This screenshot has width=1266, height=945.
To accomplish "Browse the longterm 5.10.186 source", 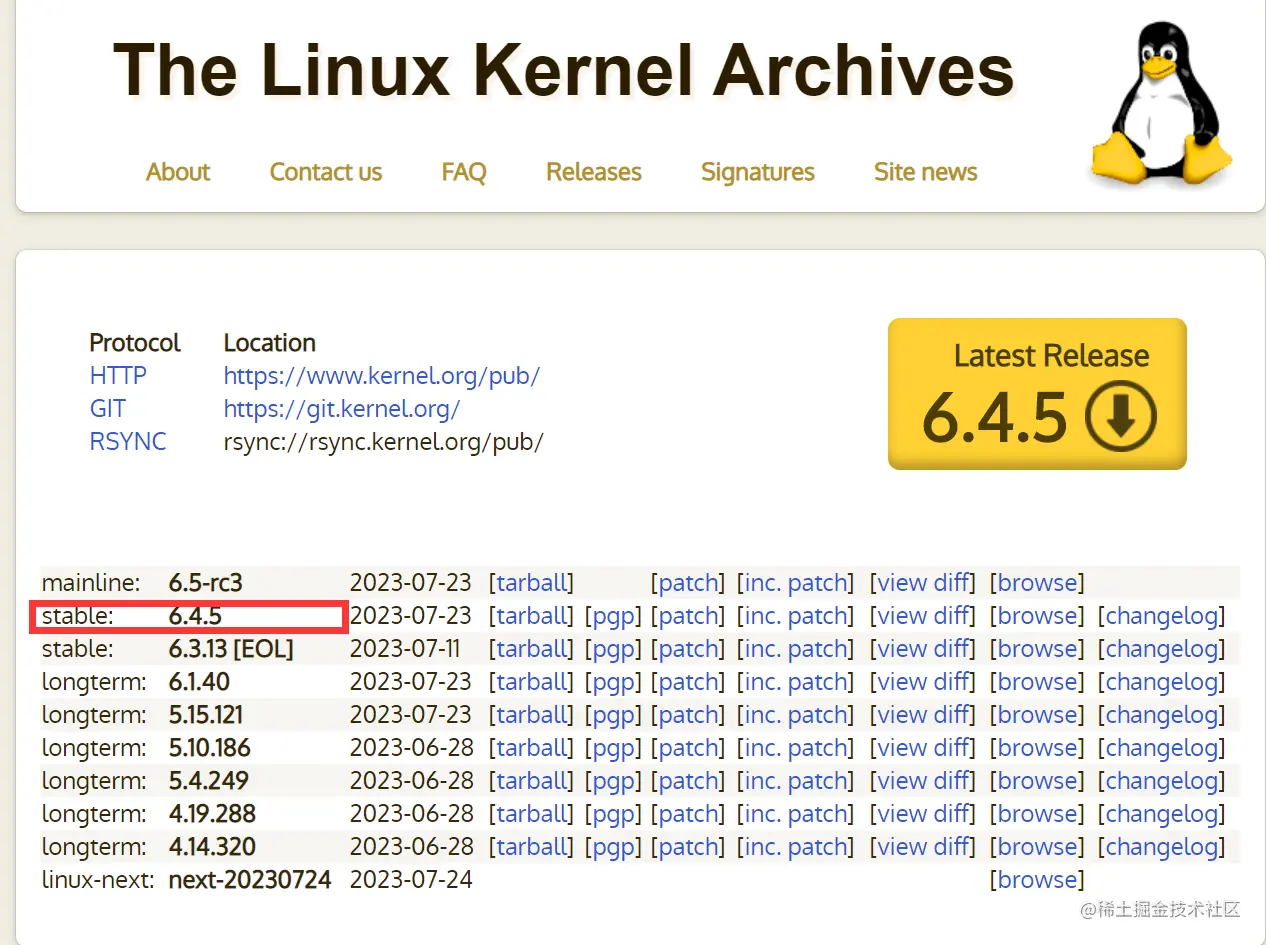I will tap(1037, 748).
